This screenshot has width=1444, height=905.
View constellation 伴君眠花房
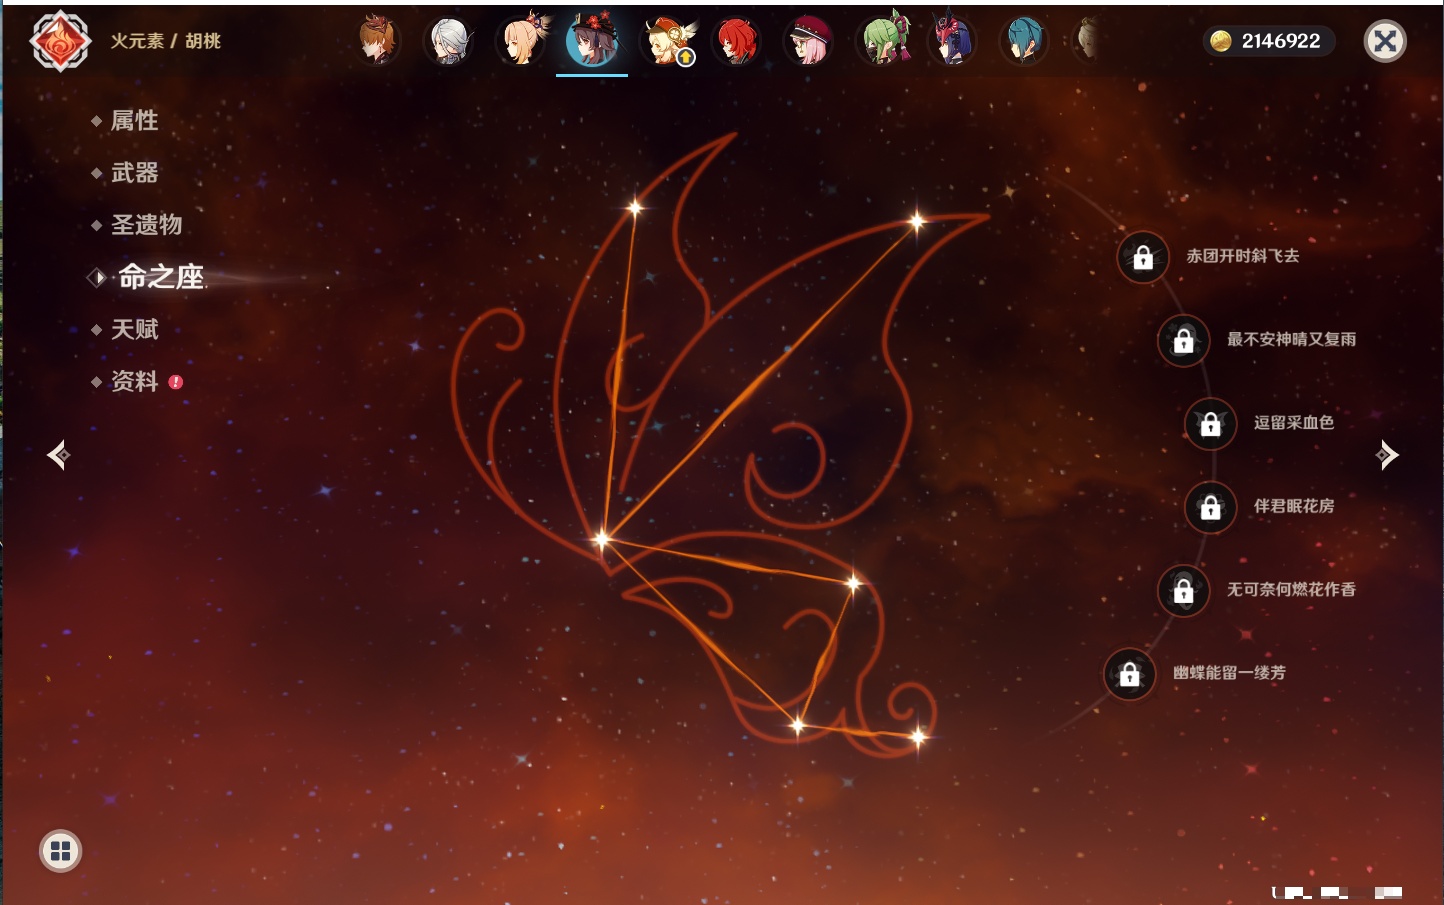click(x=1294, y=506)
